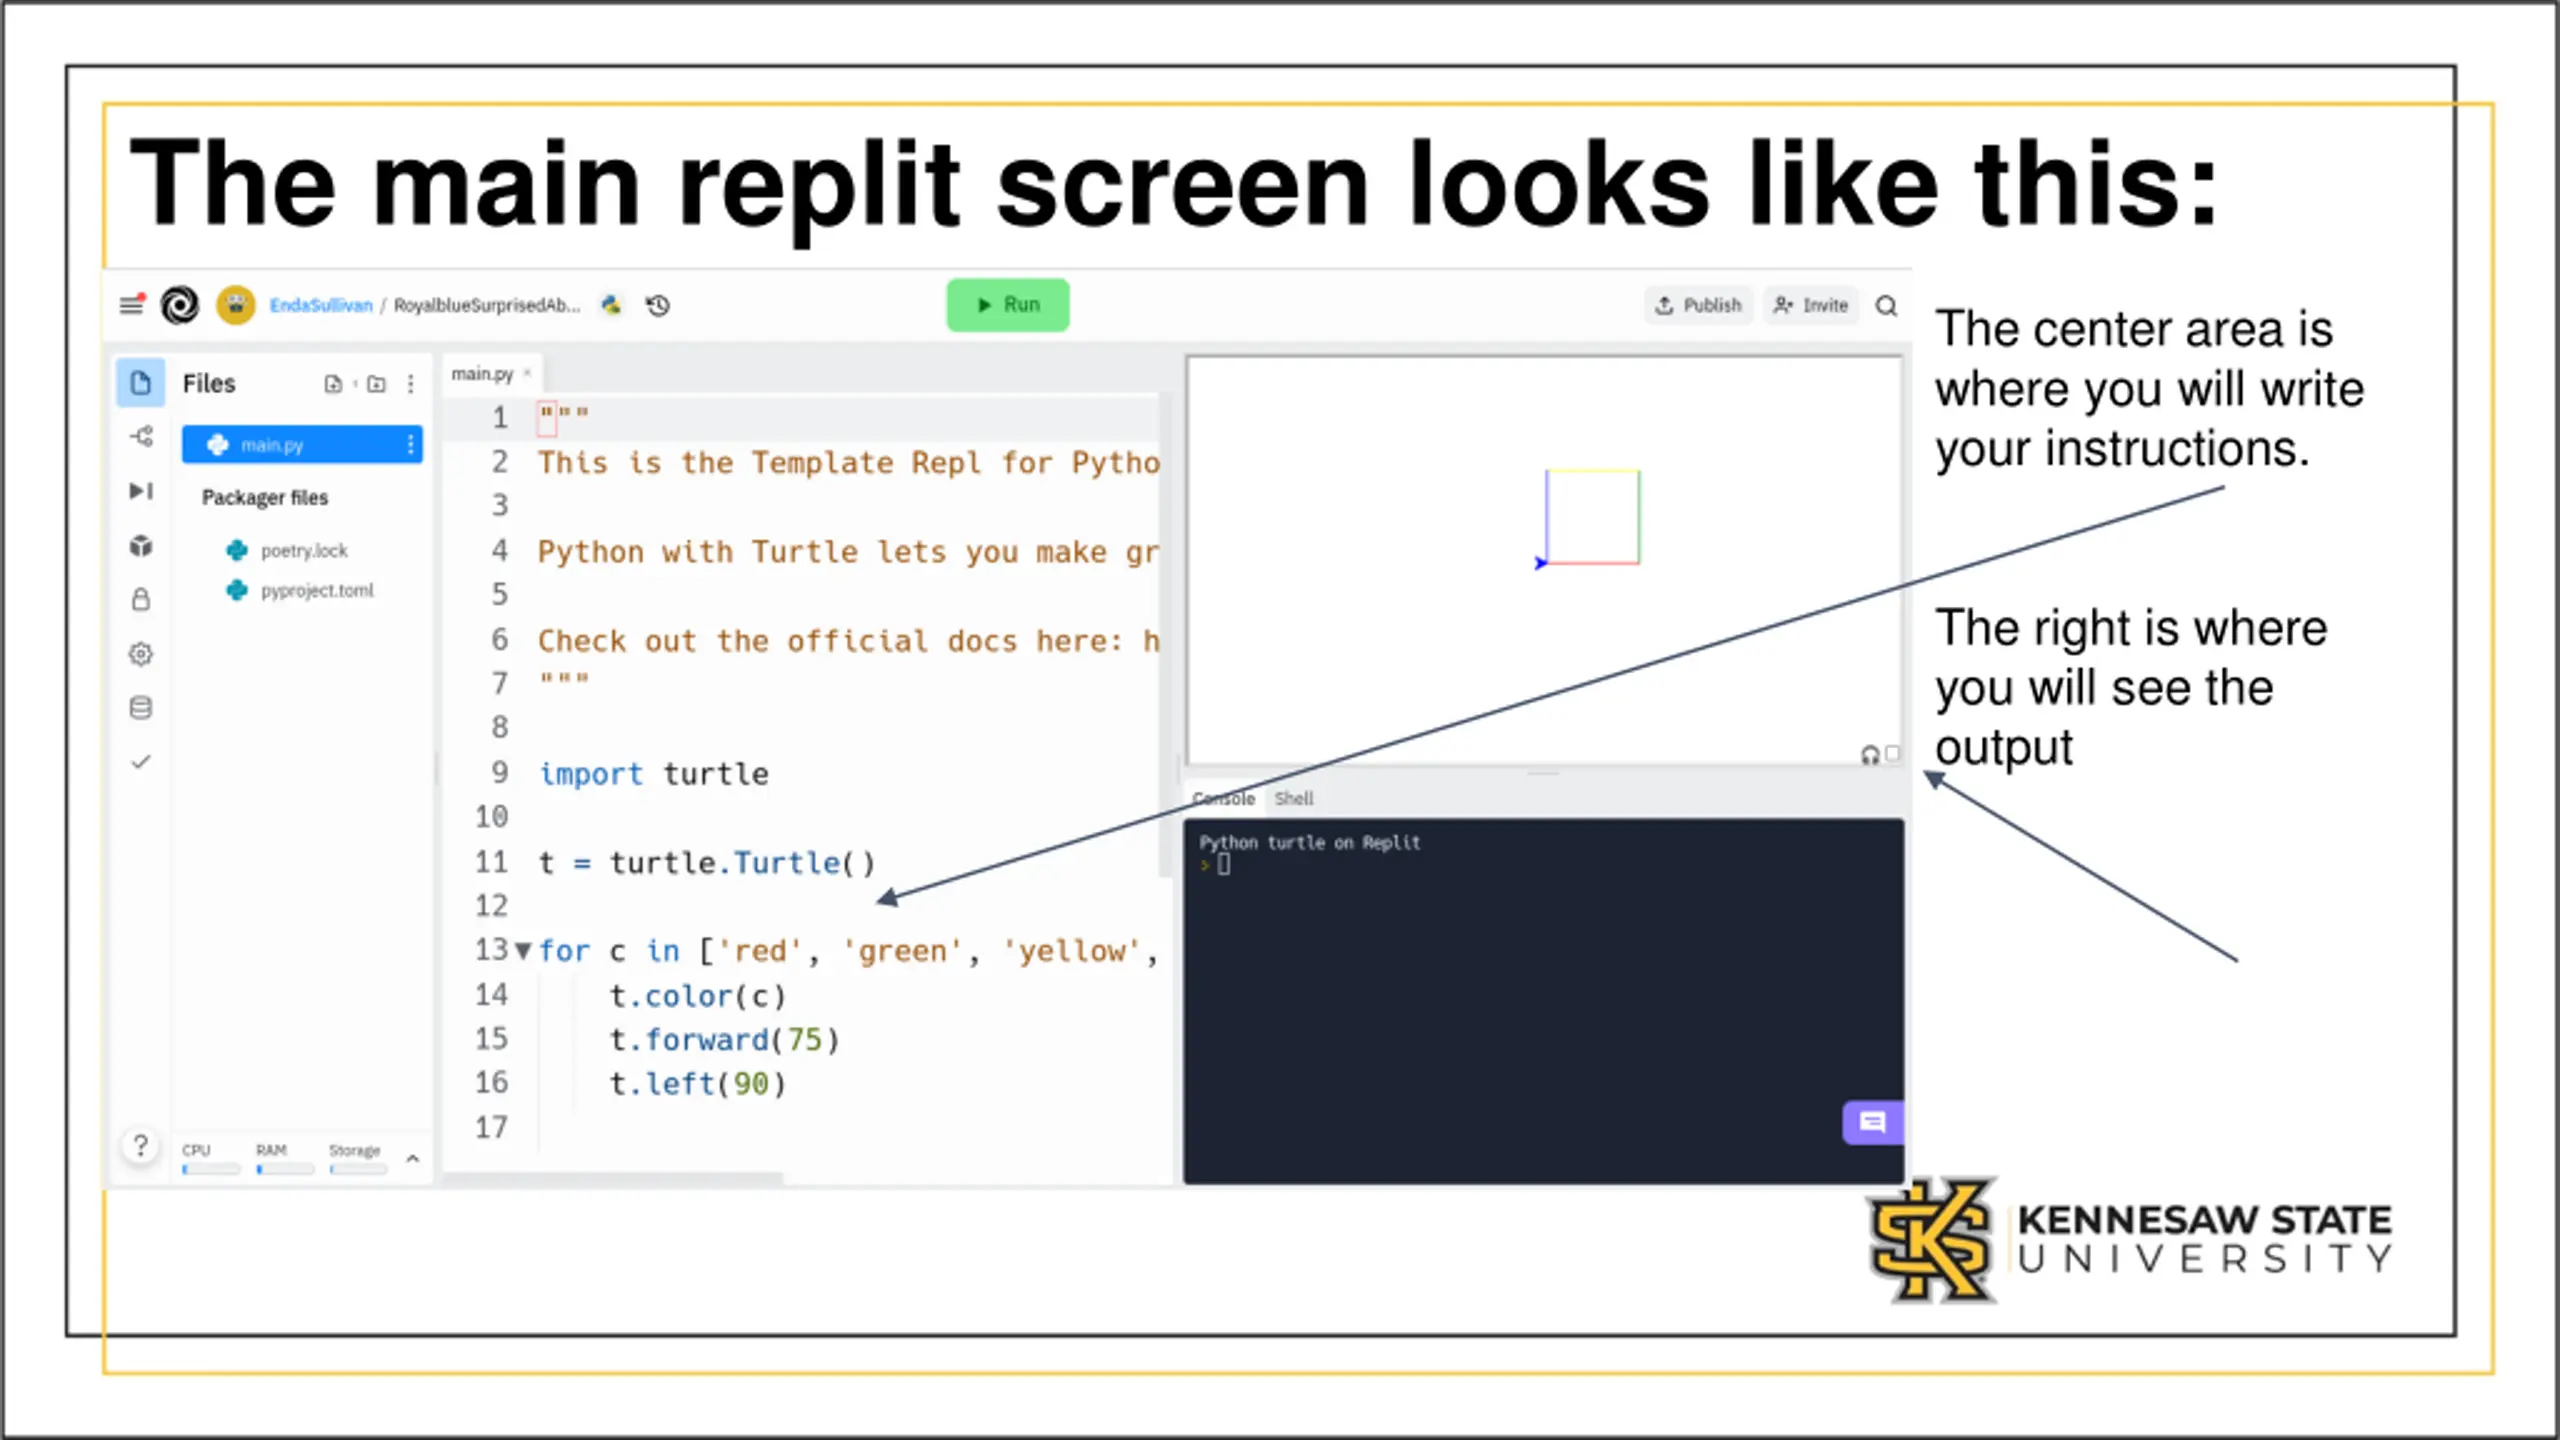Click the RAM usage bar
The image size is (2560, 1440).
284,1169
